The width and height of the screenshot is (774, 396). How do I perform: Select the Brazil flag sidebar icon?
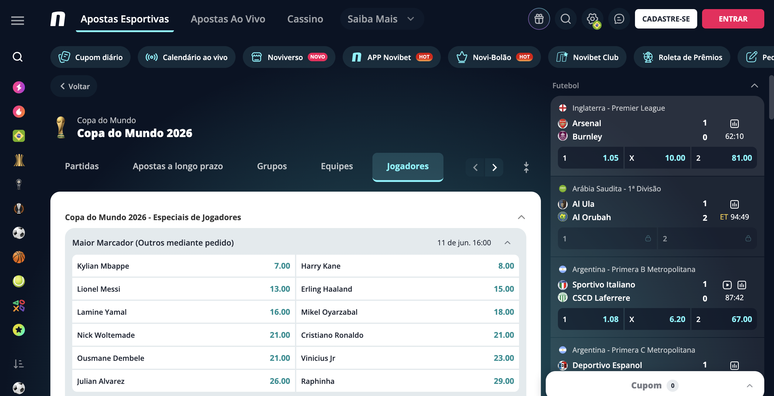(x=19, y=136)
